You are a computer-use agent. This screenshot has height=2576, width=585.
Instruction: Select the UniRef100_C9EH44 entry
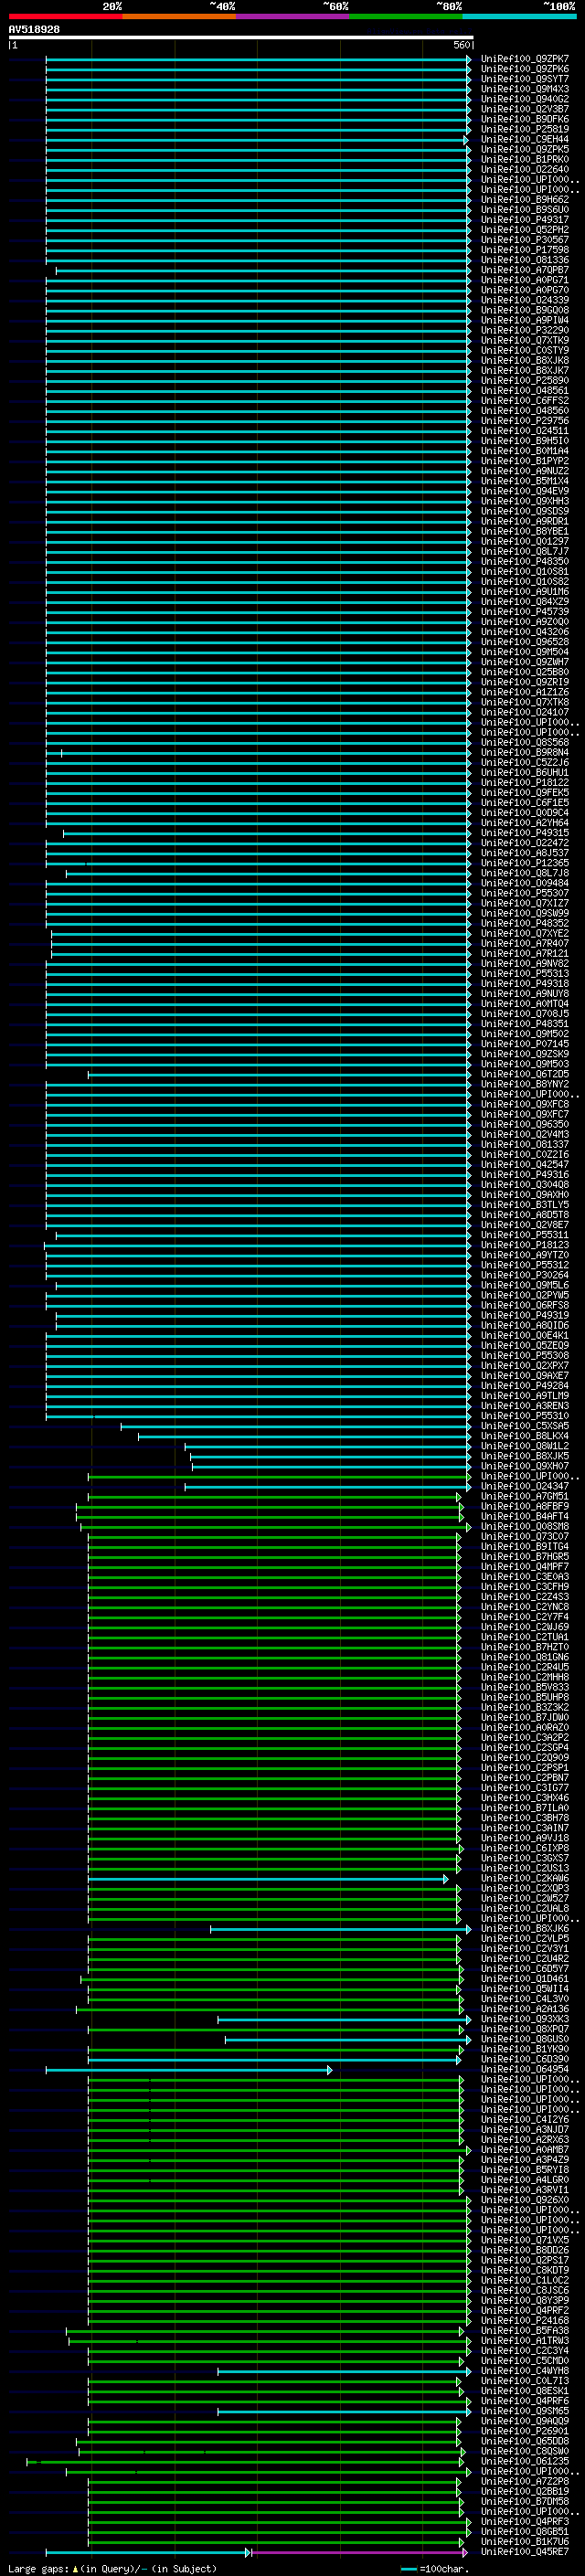525,139
